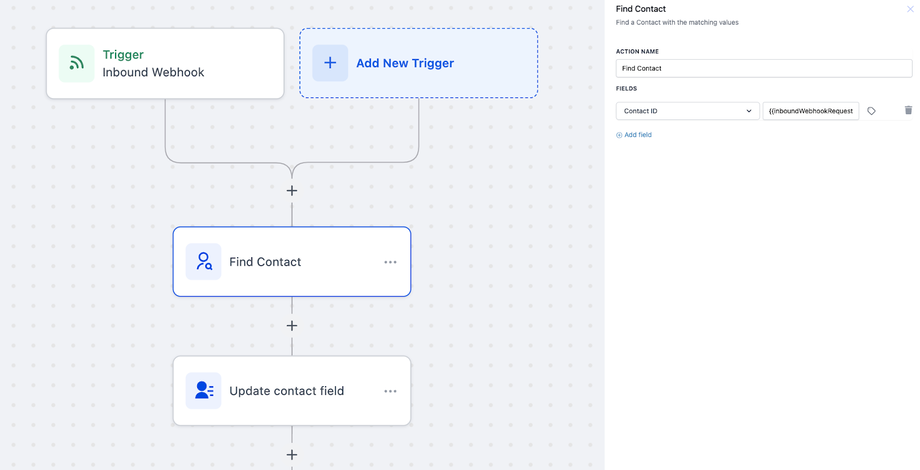Viewport: 920px width, 470px height.
Task: Click the Find Contact search-person icon
Action: tap(204, 262)
